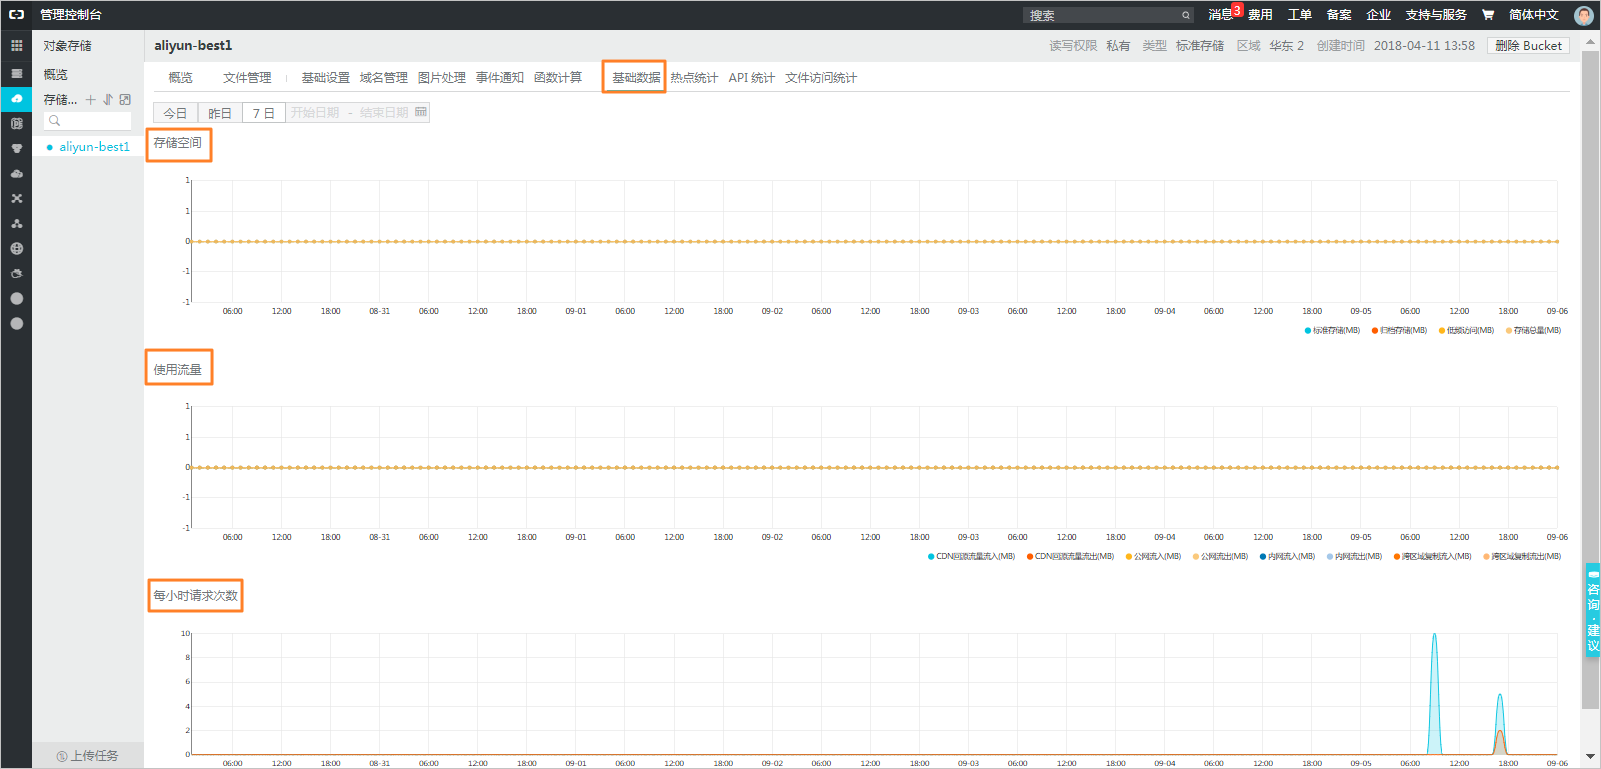Toggle 公网流入(MB) legend series
This screenshot has width=1601, height=769.
point(1153,556)
